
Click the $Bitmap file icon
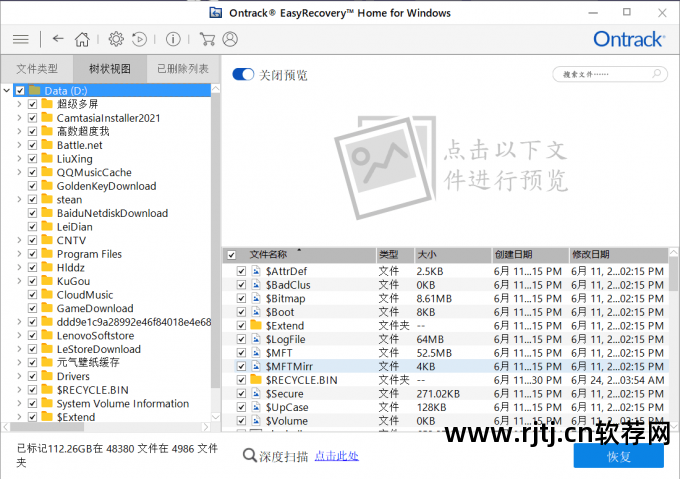click(256, 298)
